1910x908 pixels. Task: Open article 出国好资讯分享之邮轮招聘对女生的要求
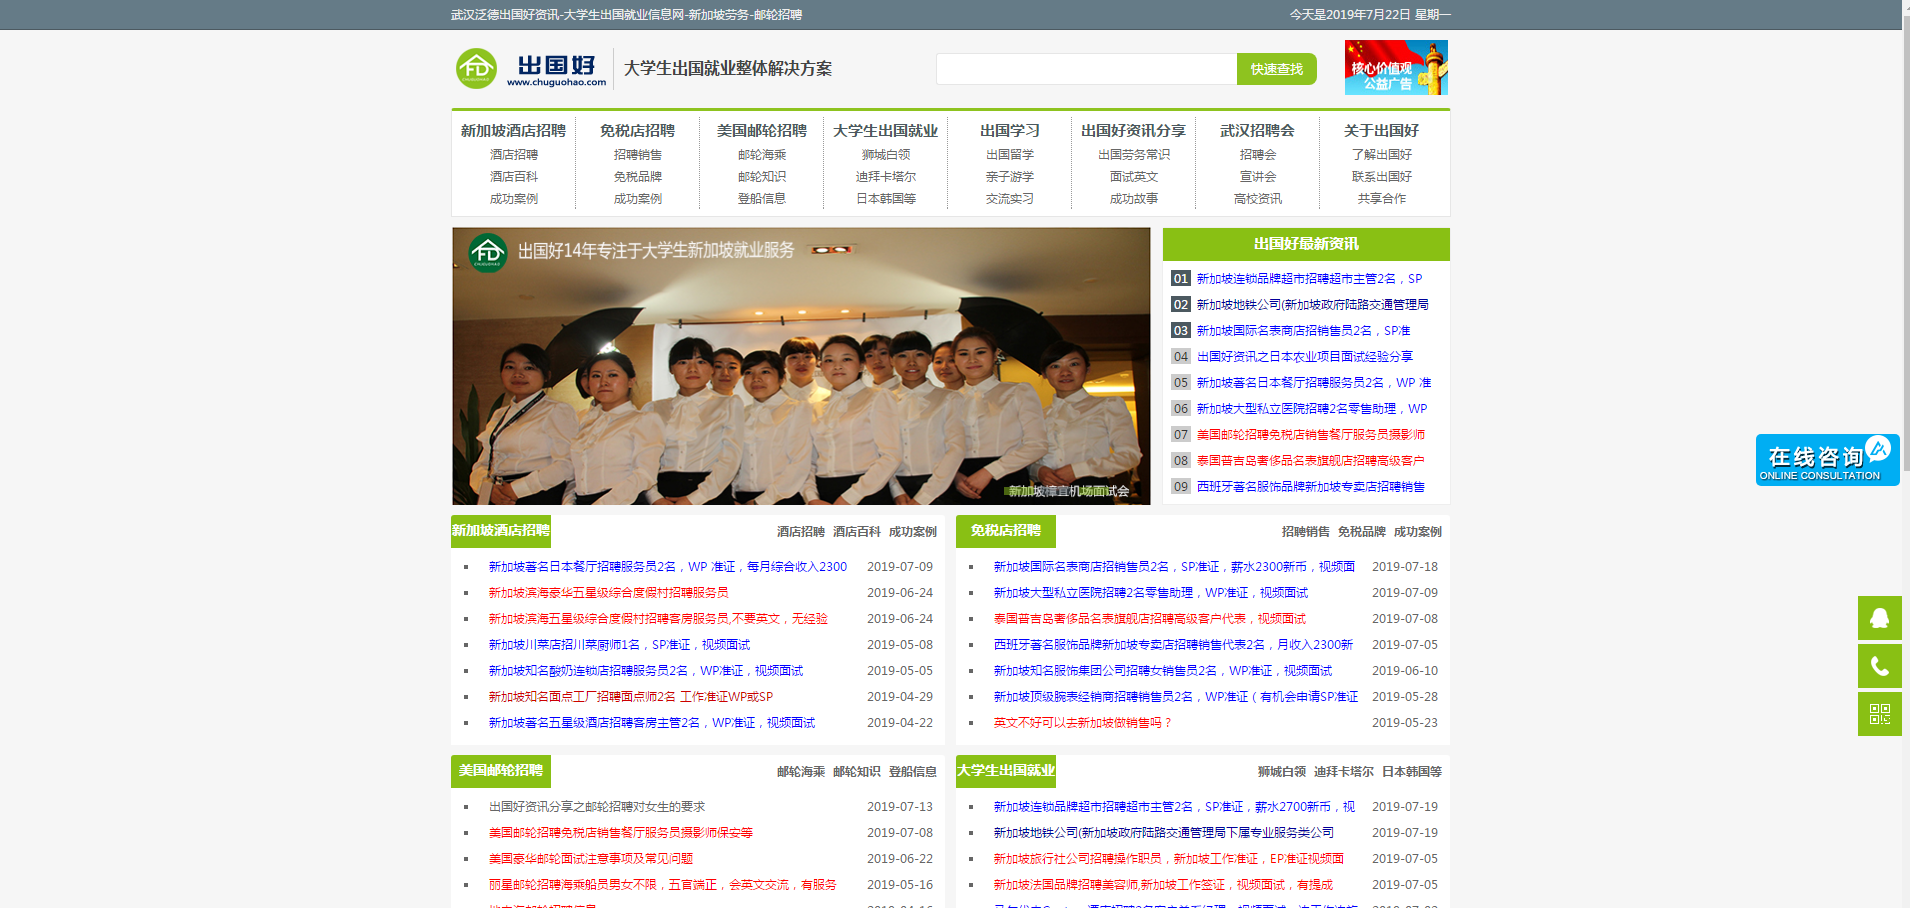click(x=597, y=807)
